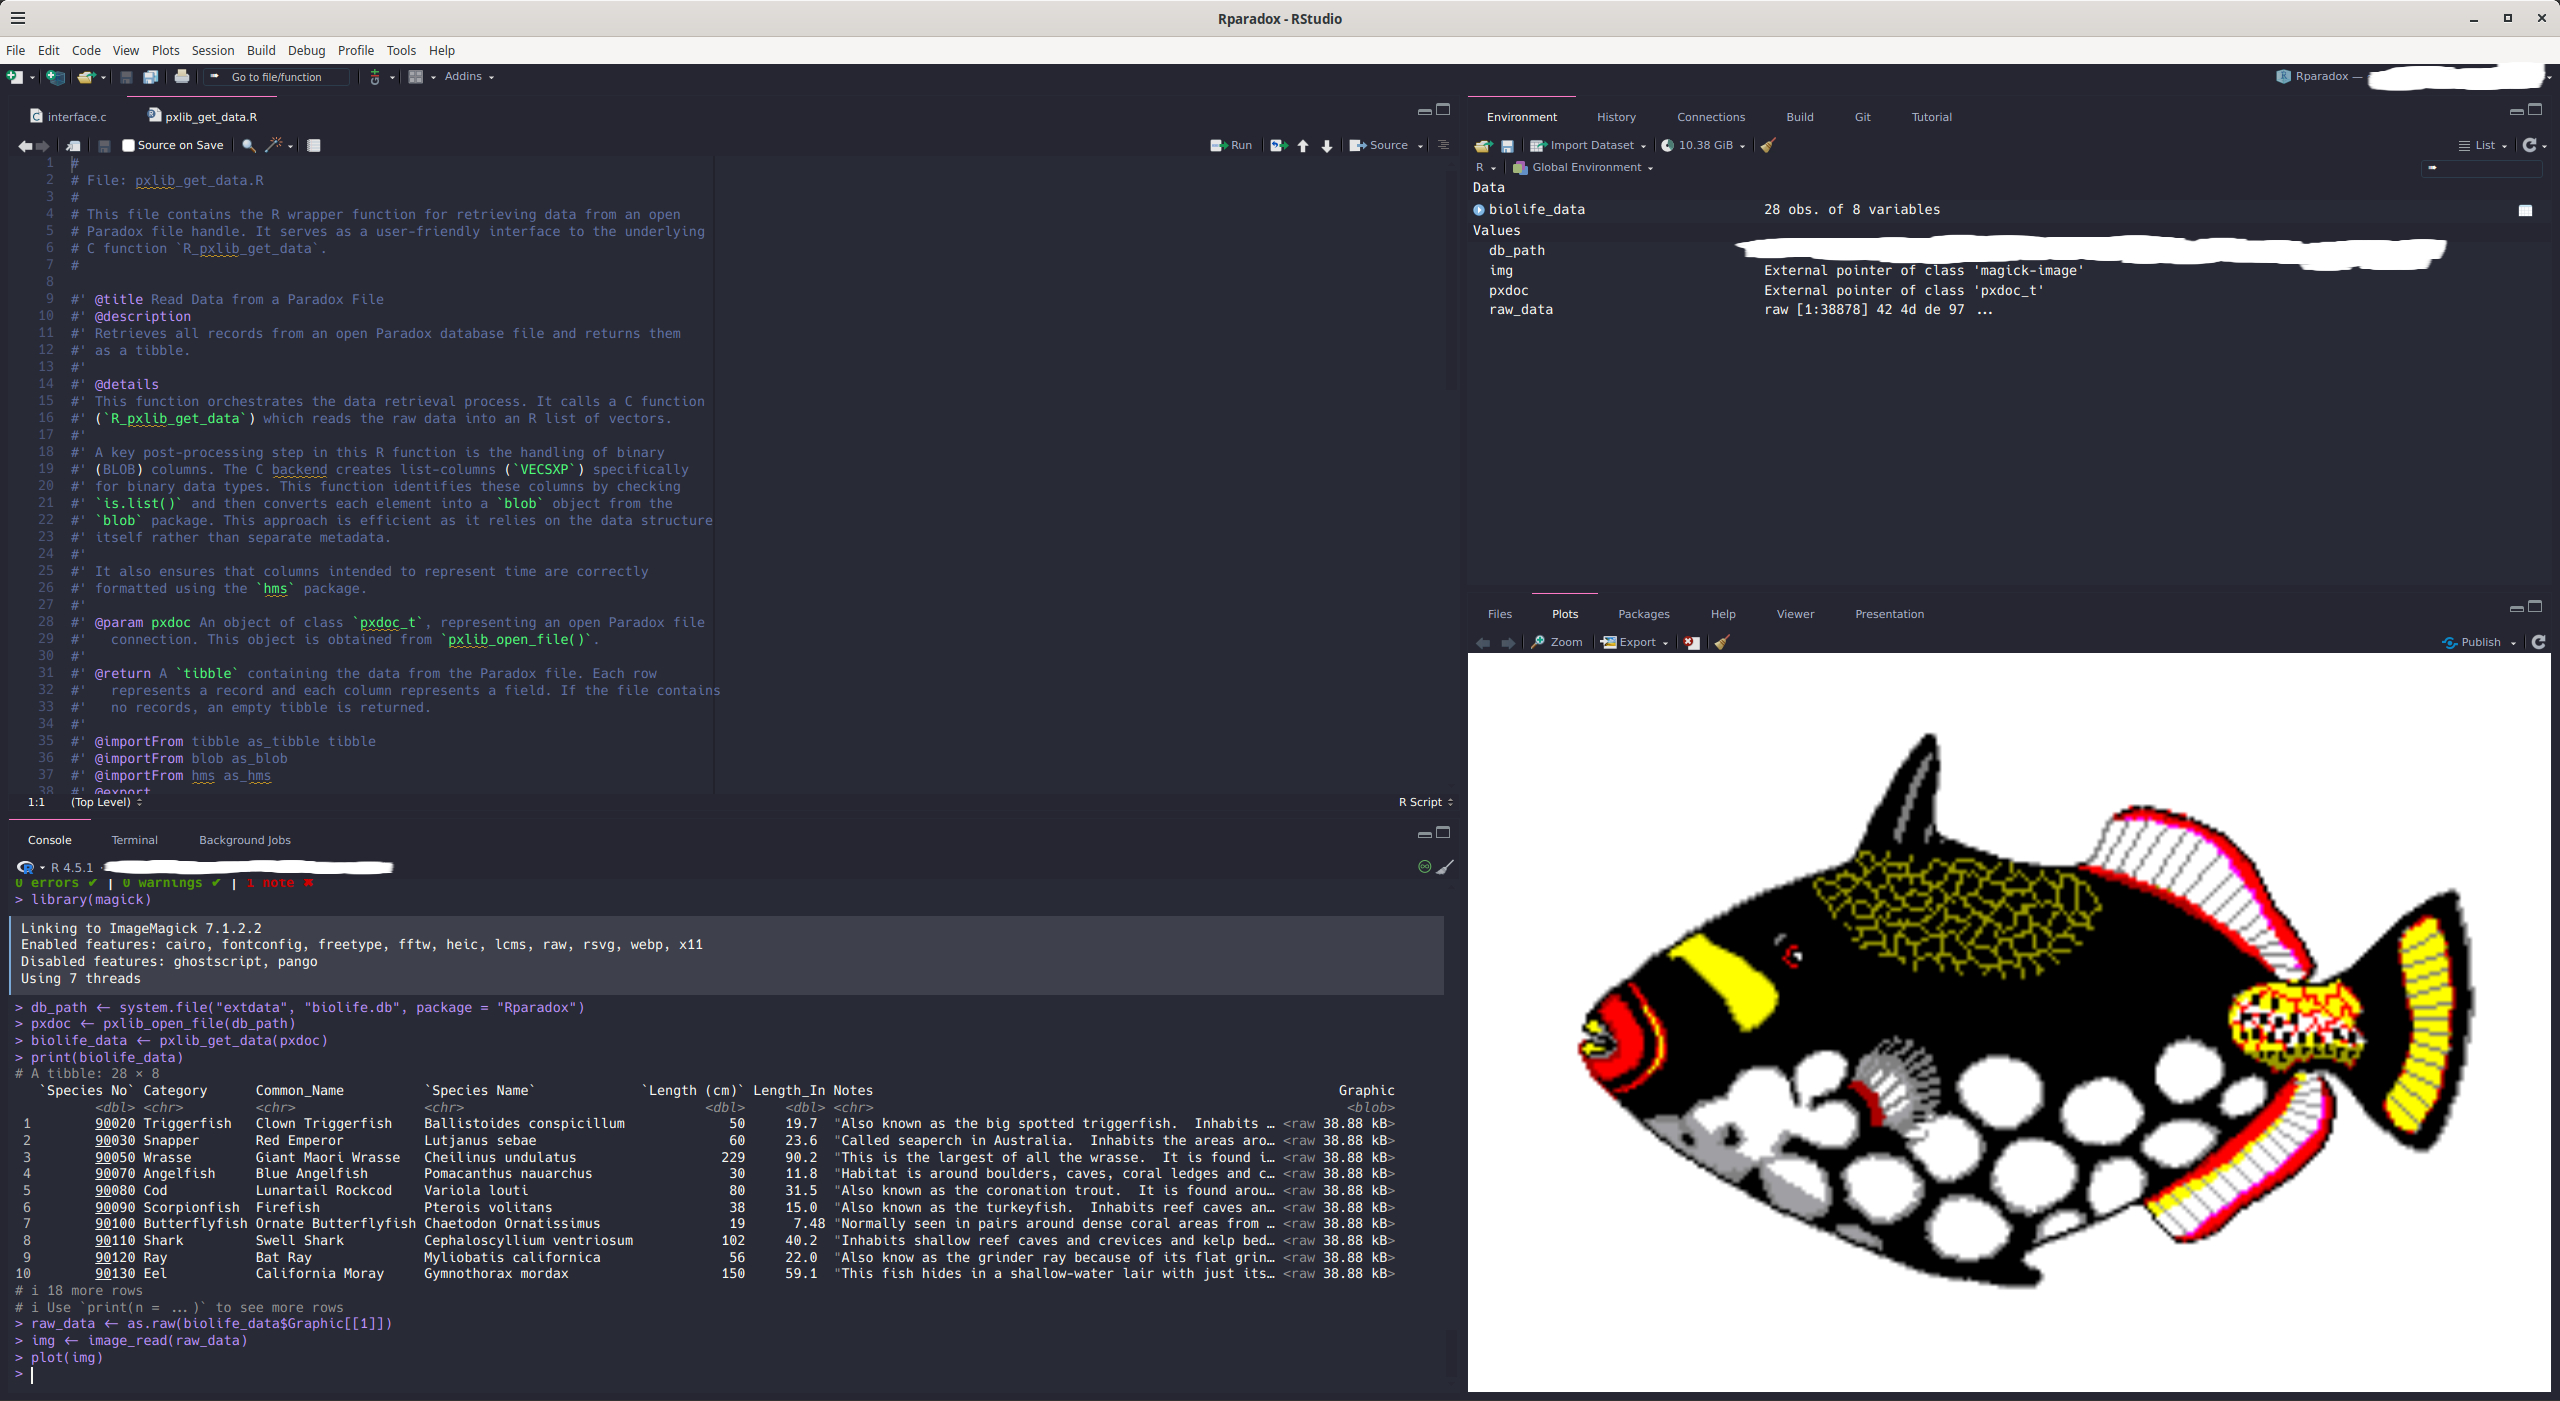The width and height of the screenshot is (2560, 1401).
Task: Click the save all documents icon
Action: pos(150,77)
